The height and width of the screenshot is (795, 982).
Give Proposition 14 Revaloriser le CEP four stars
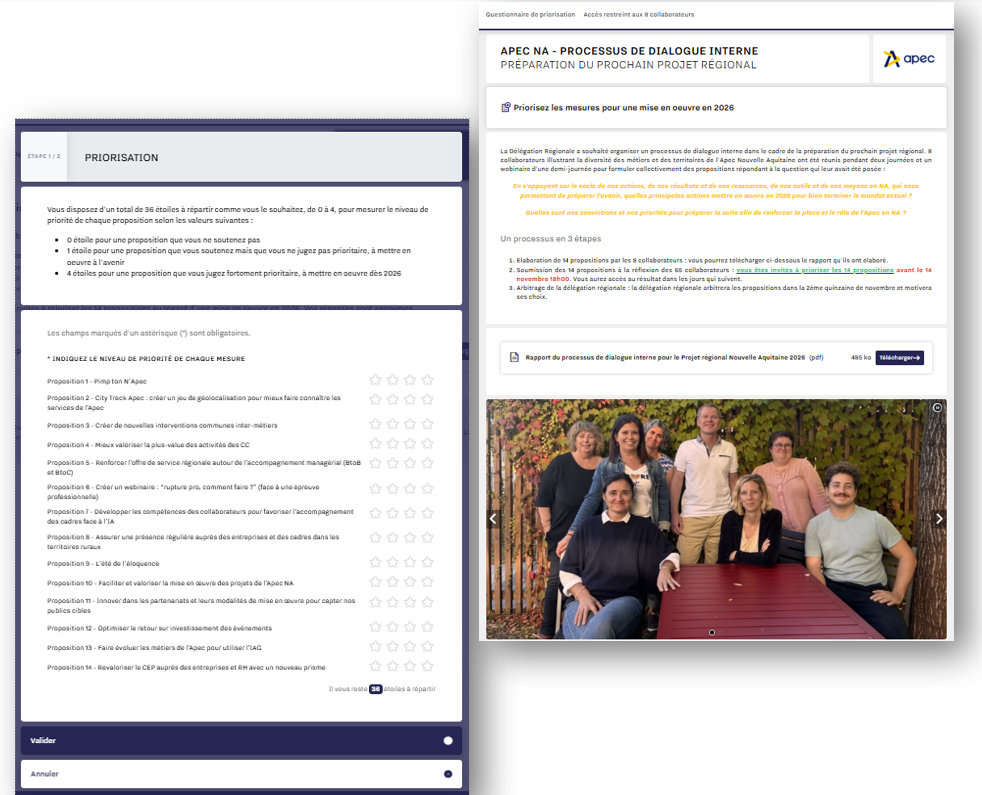click(x=427, y=666)
